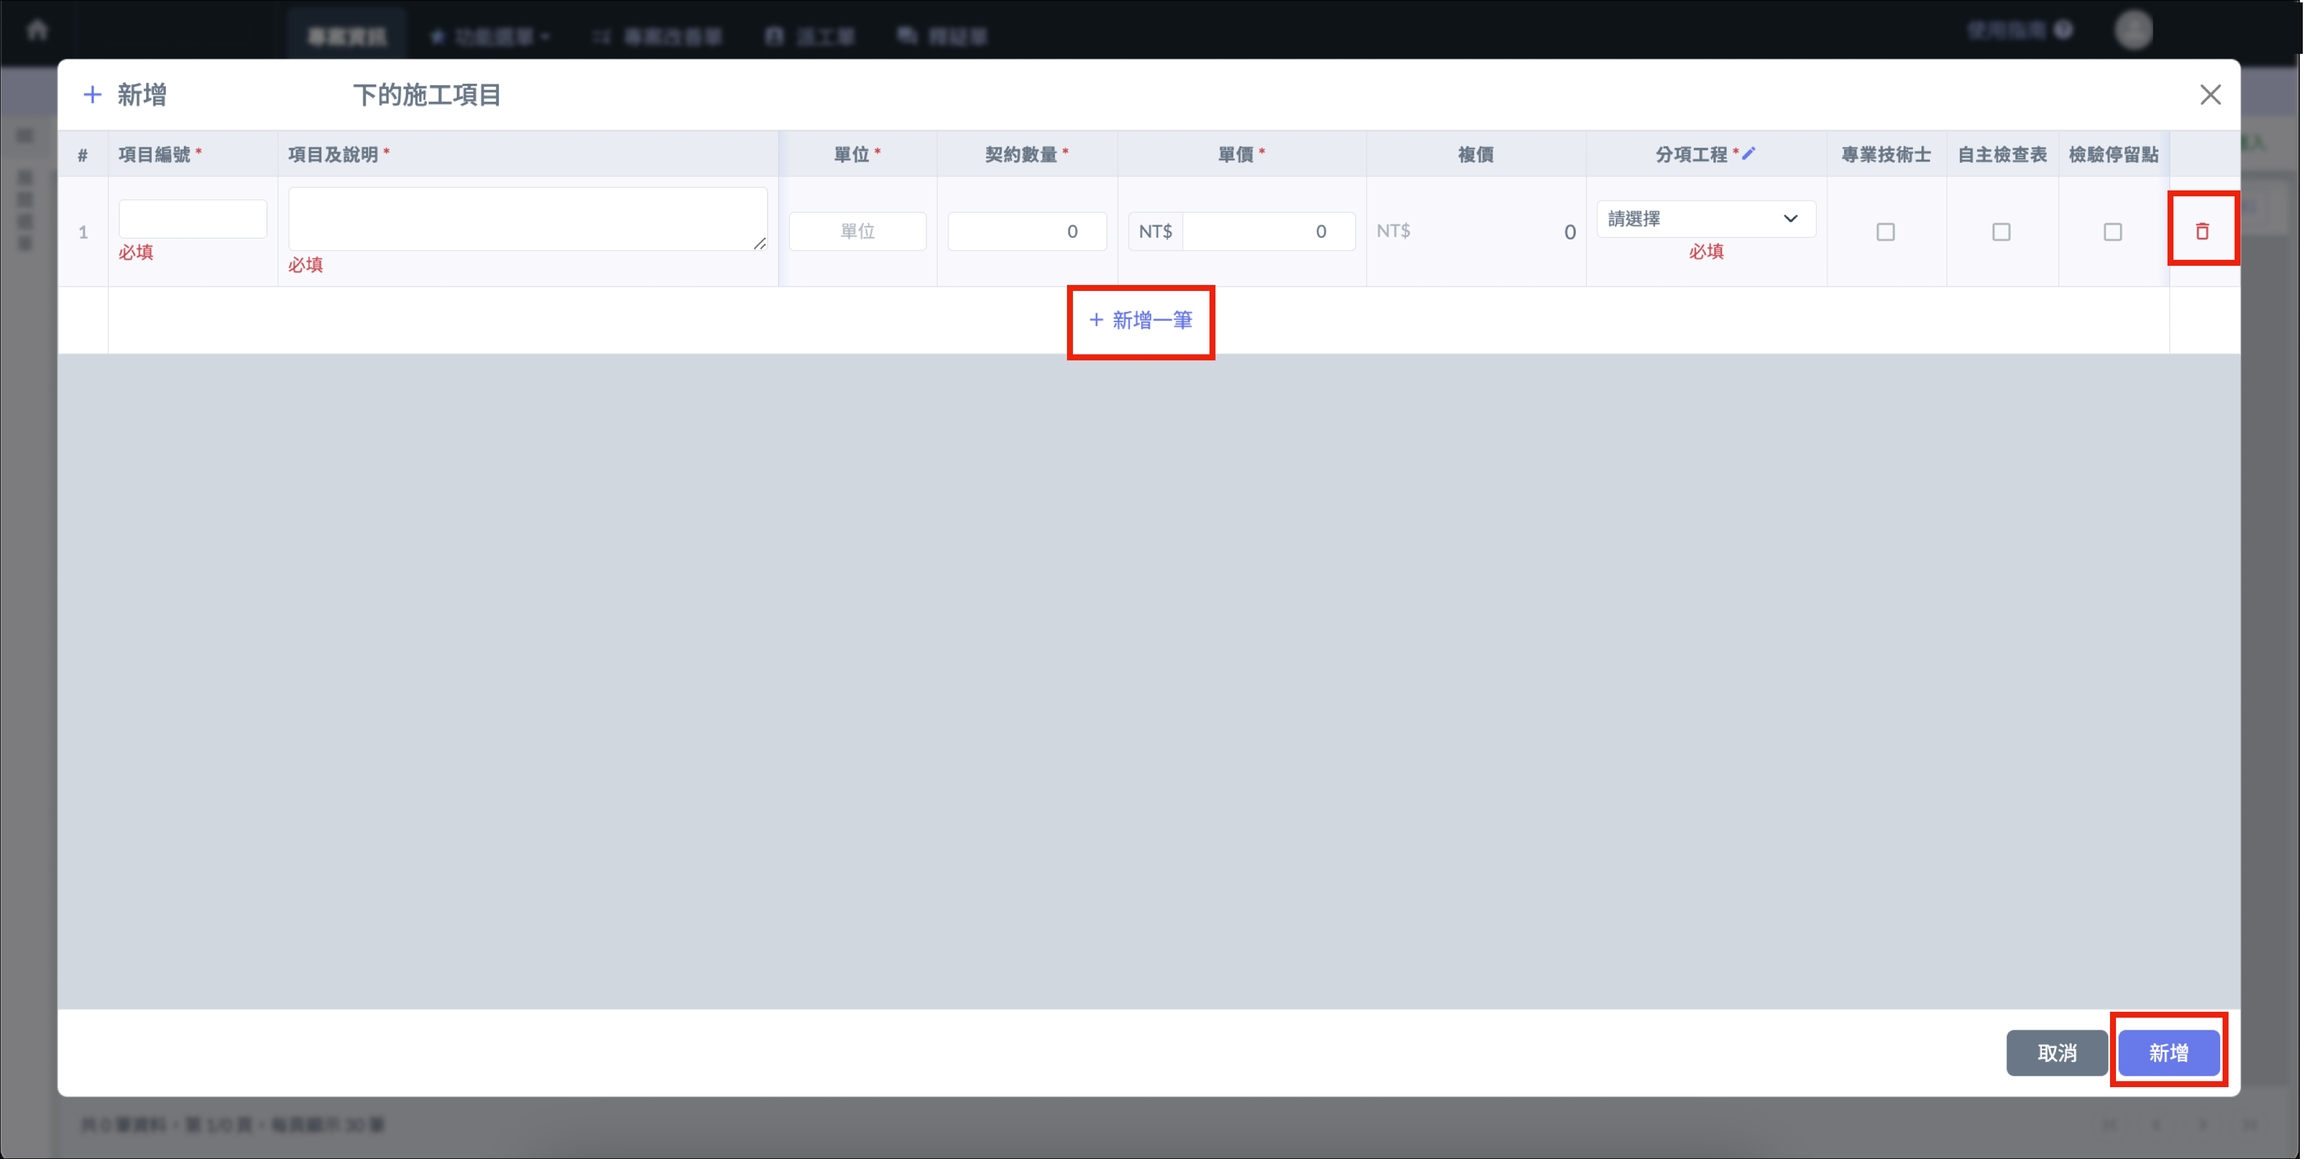Check the 檢驗停留點 checkbox
The width and height of the screenshot is (2304, 1159).
click(2112, 232)
